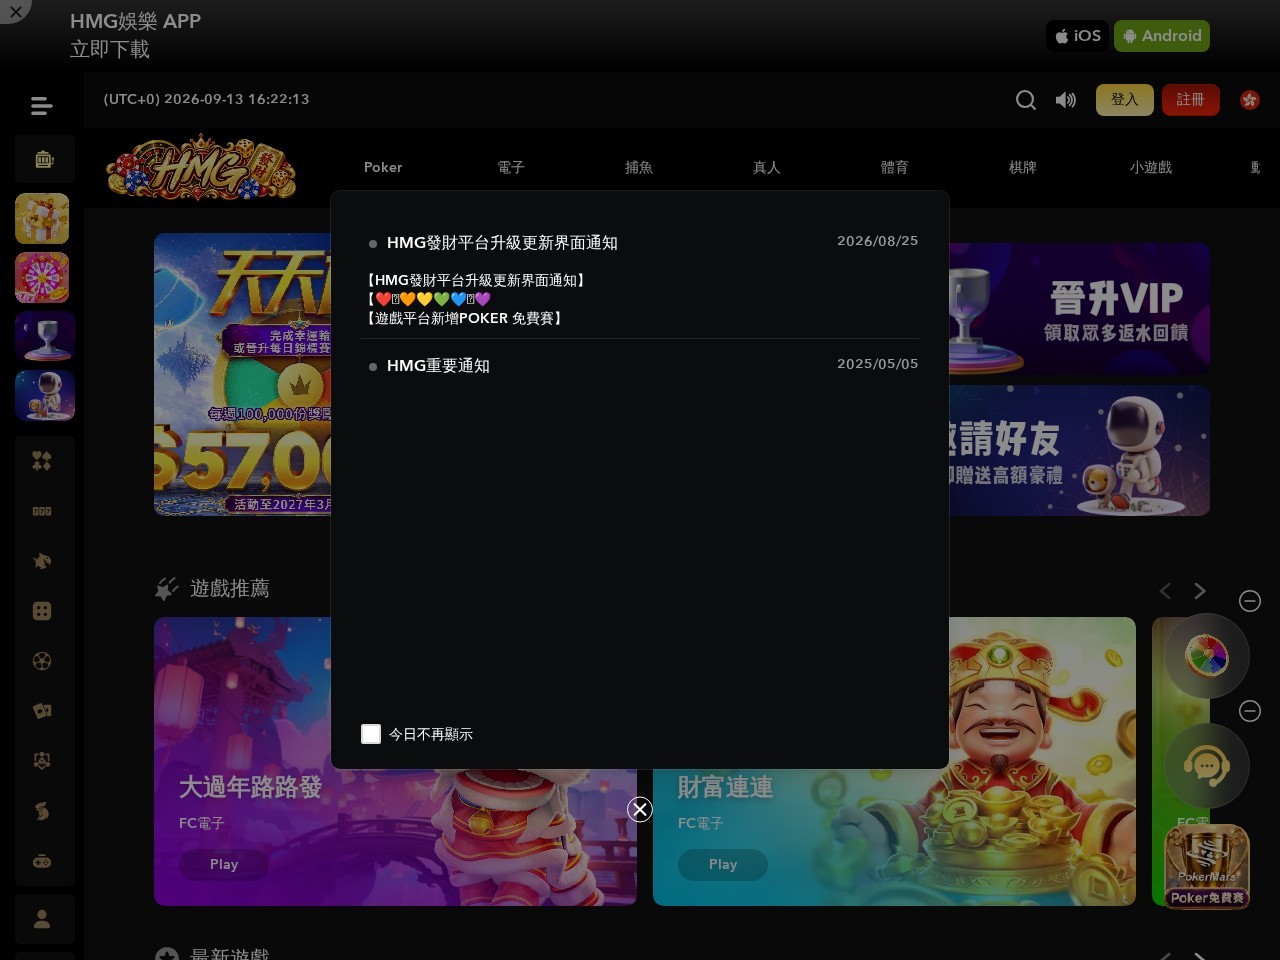Viewport: 1280px width, 960px height.
Task: Click the 2025/05/05 notice date
Action: click(x=877, y=364)
